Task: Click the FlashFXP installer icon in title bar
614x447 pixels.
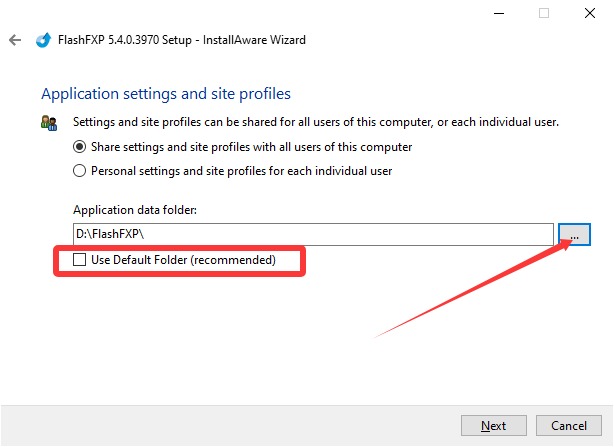Action: tap(43, 41)
